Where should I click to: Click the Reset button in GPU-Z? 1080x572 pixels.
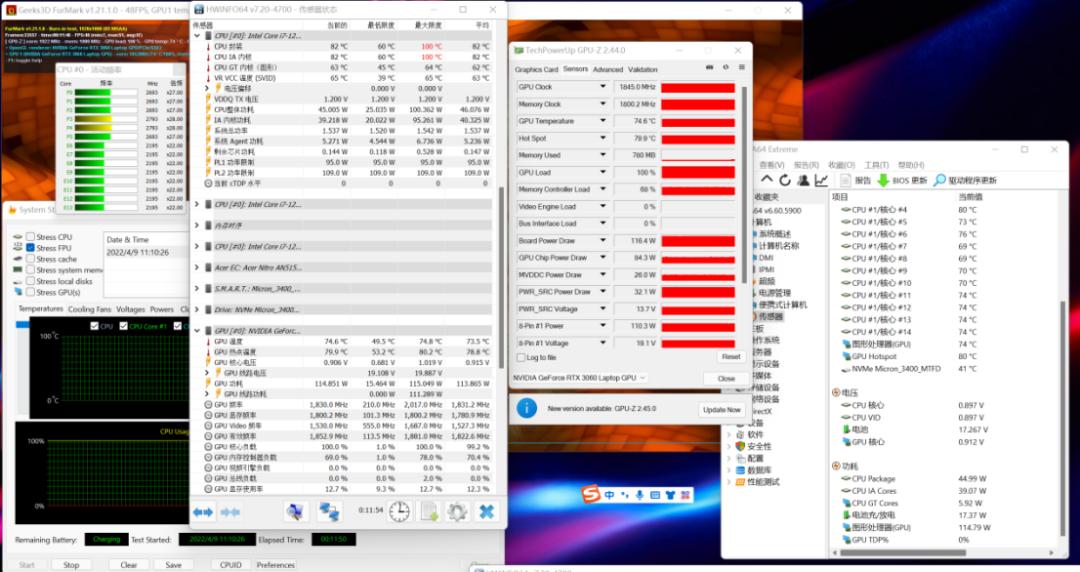(x=731, y=357)
